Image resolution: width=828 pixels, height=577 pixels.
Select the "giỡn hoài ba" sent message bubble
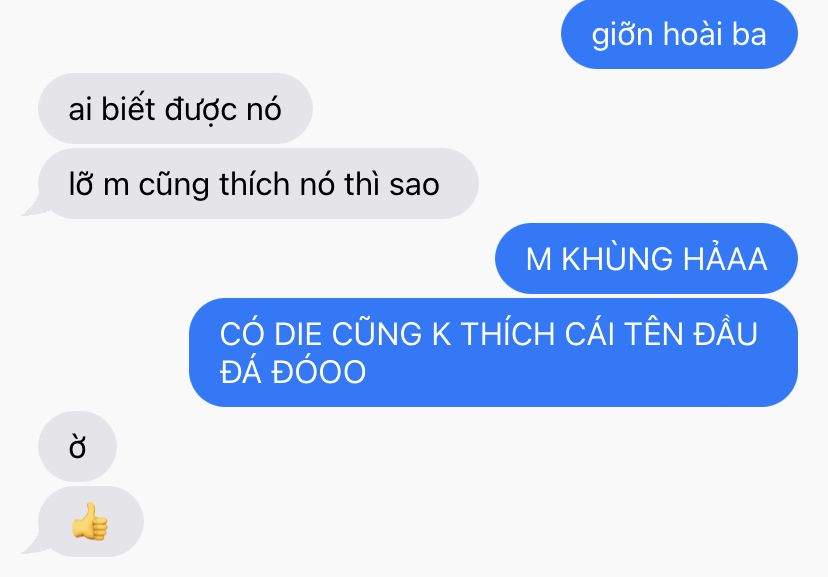(679, 34)
